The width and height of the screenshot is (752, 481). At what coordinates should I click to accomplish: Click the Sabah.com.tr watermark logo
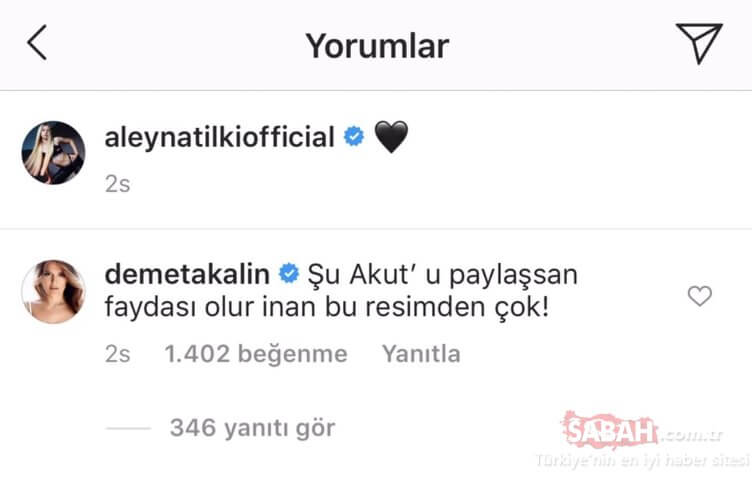(x=643, y=430)
